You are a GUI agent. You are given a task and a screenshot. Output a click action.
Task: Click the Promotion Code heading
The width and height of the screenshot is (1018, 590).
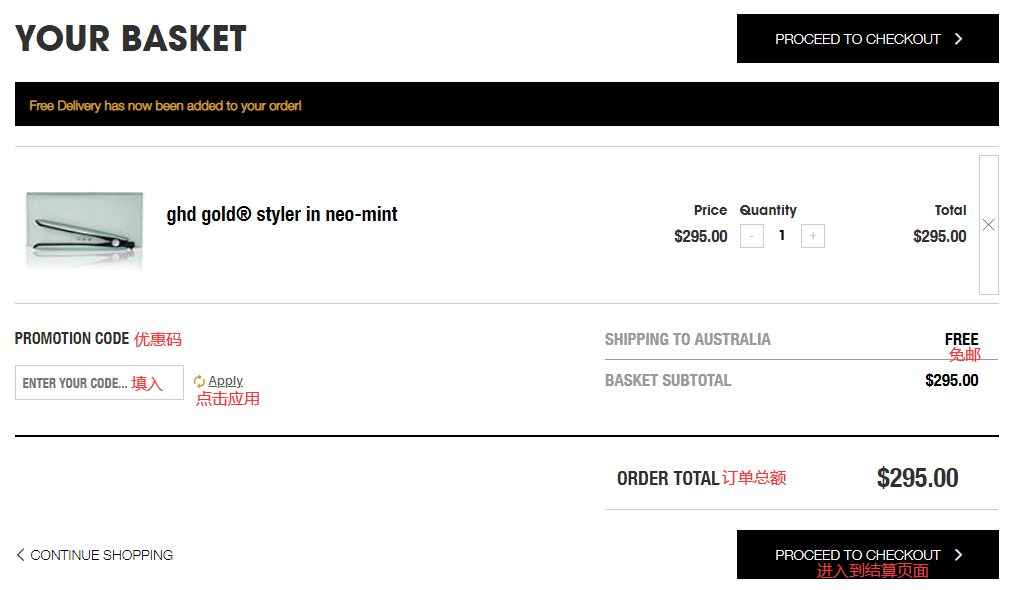coord(72,339)
